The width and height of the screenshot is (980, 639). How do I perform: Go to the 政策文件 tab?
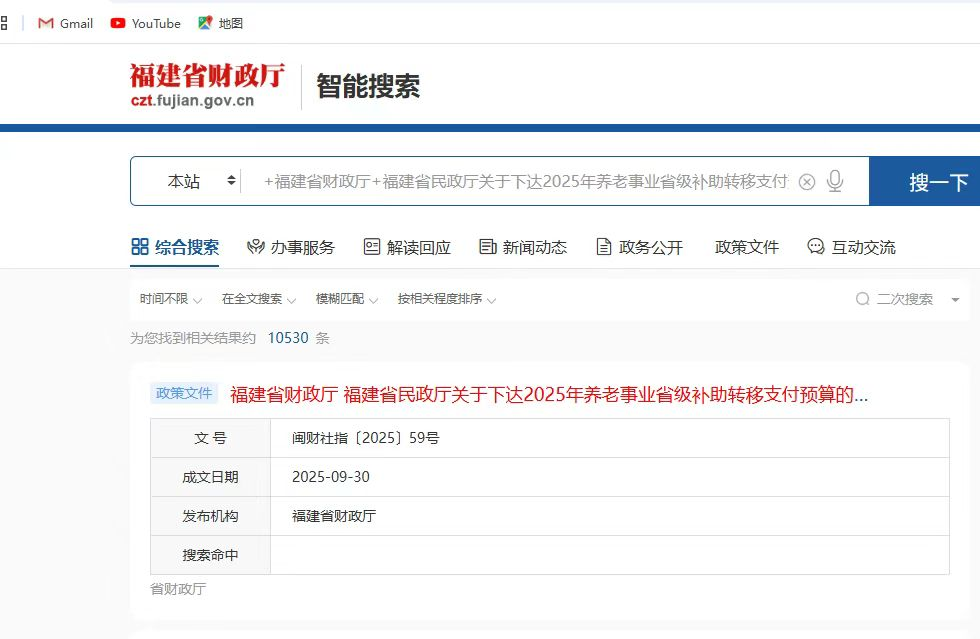(746, 247)
